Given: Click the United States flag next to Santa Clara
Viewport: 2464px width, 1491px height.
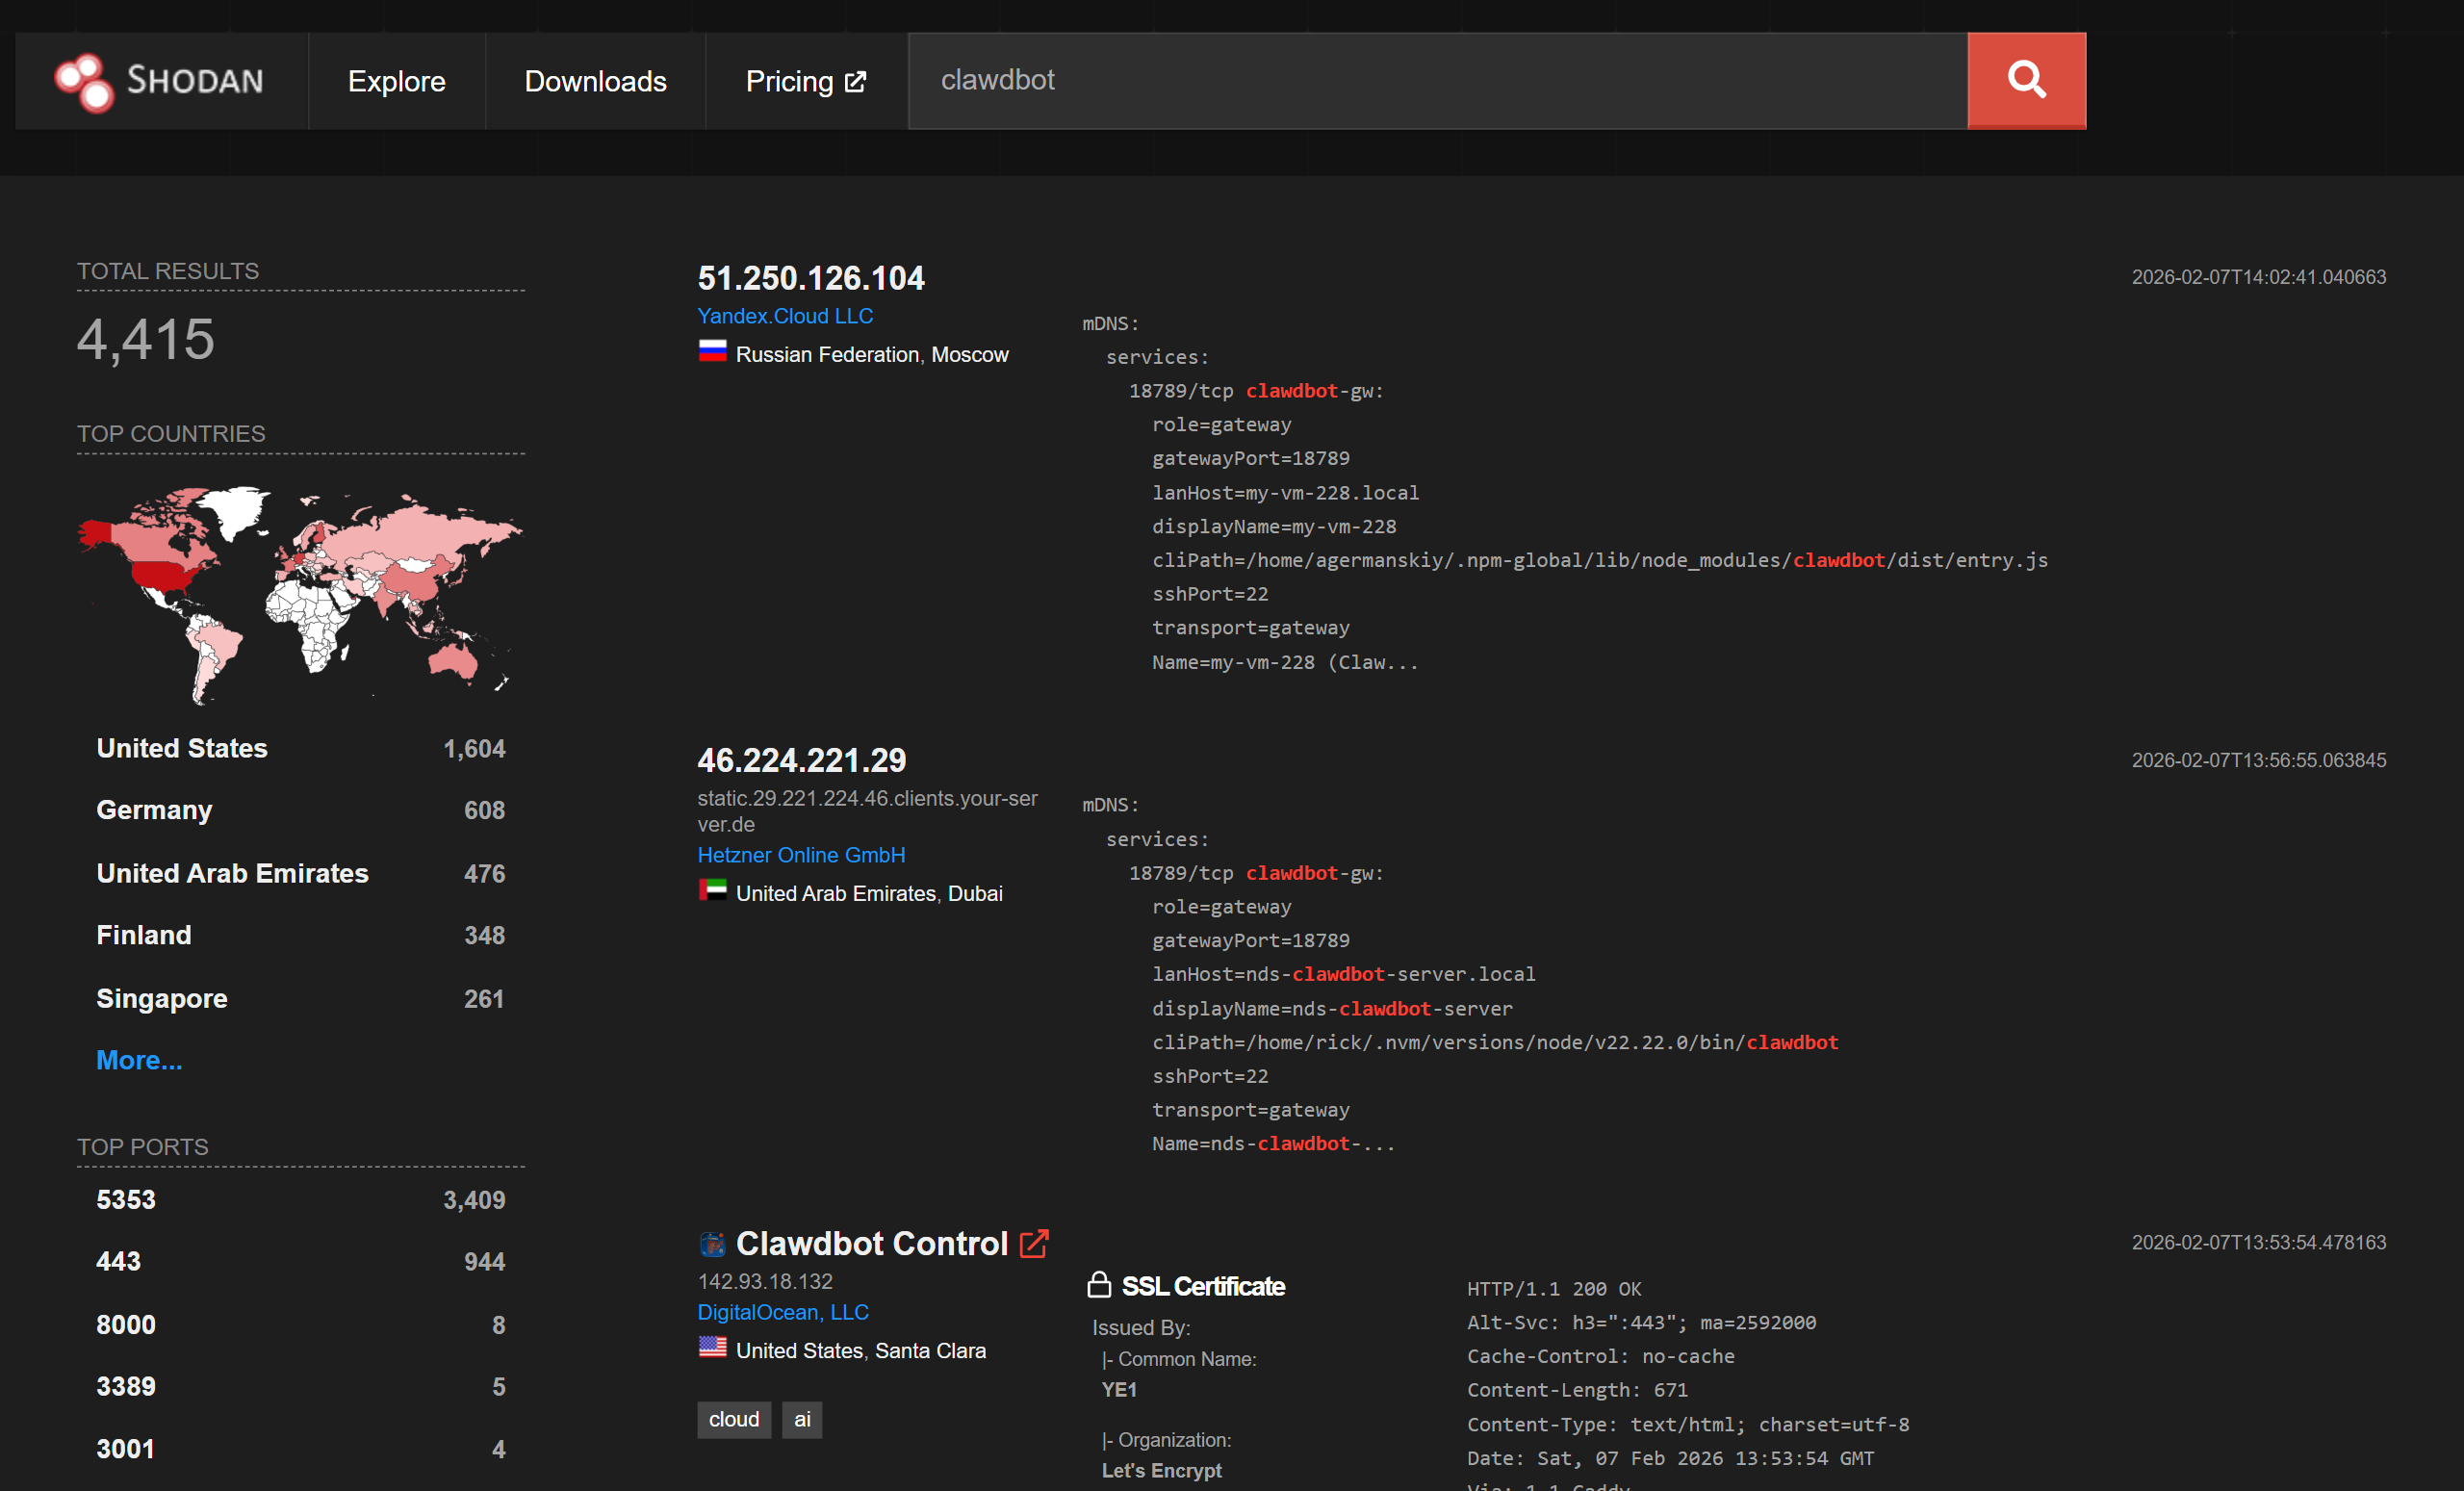Looking at the screenshot, I should (x=712, y=1348).
